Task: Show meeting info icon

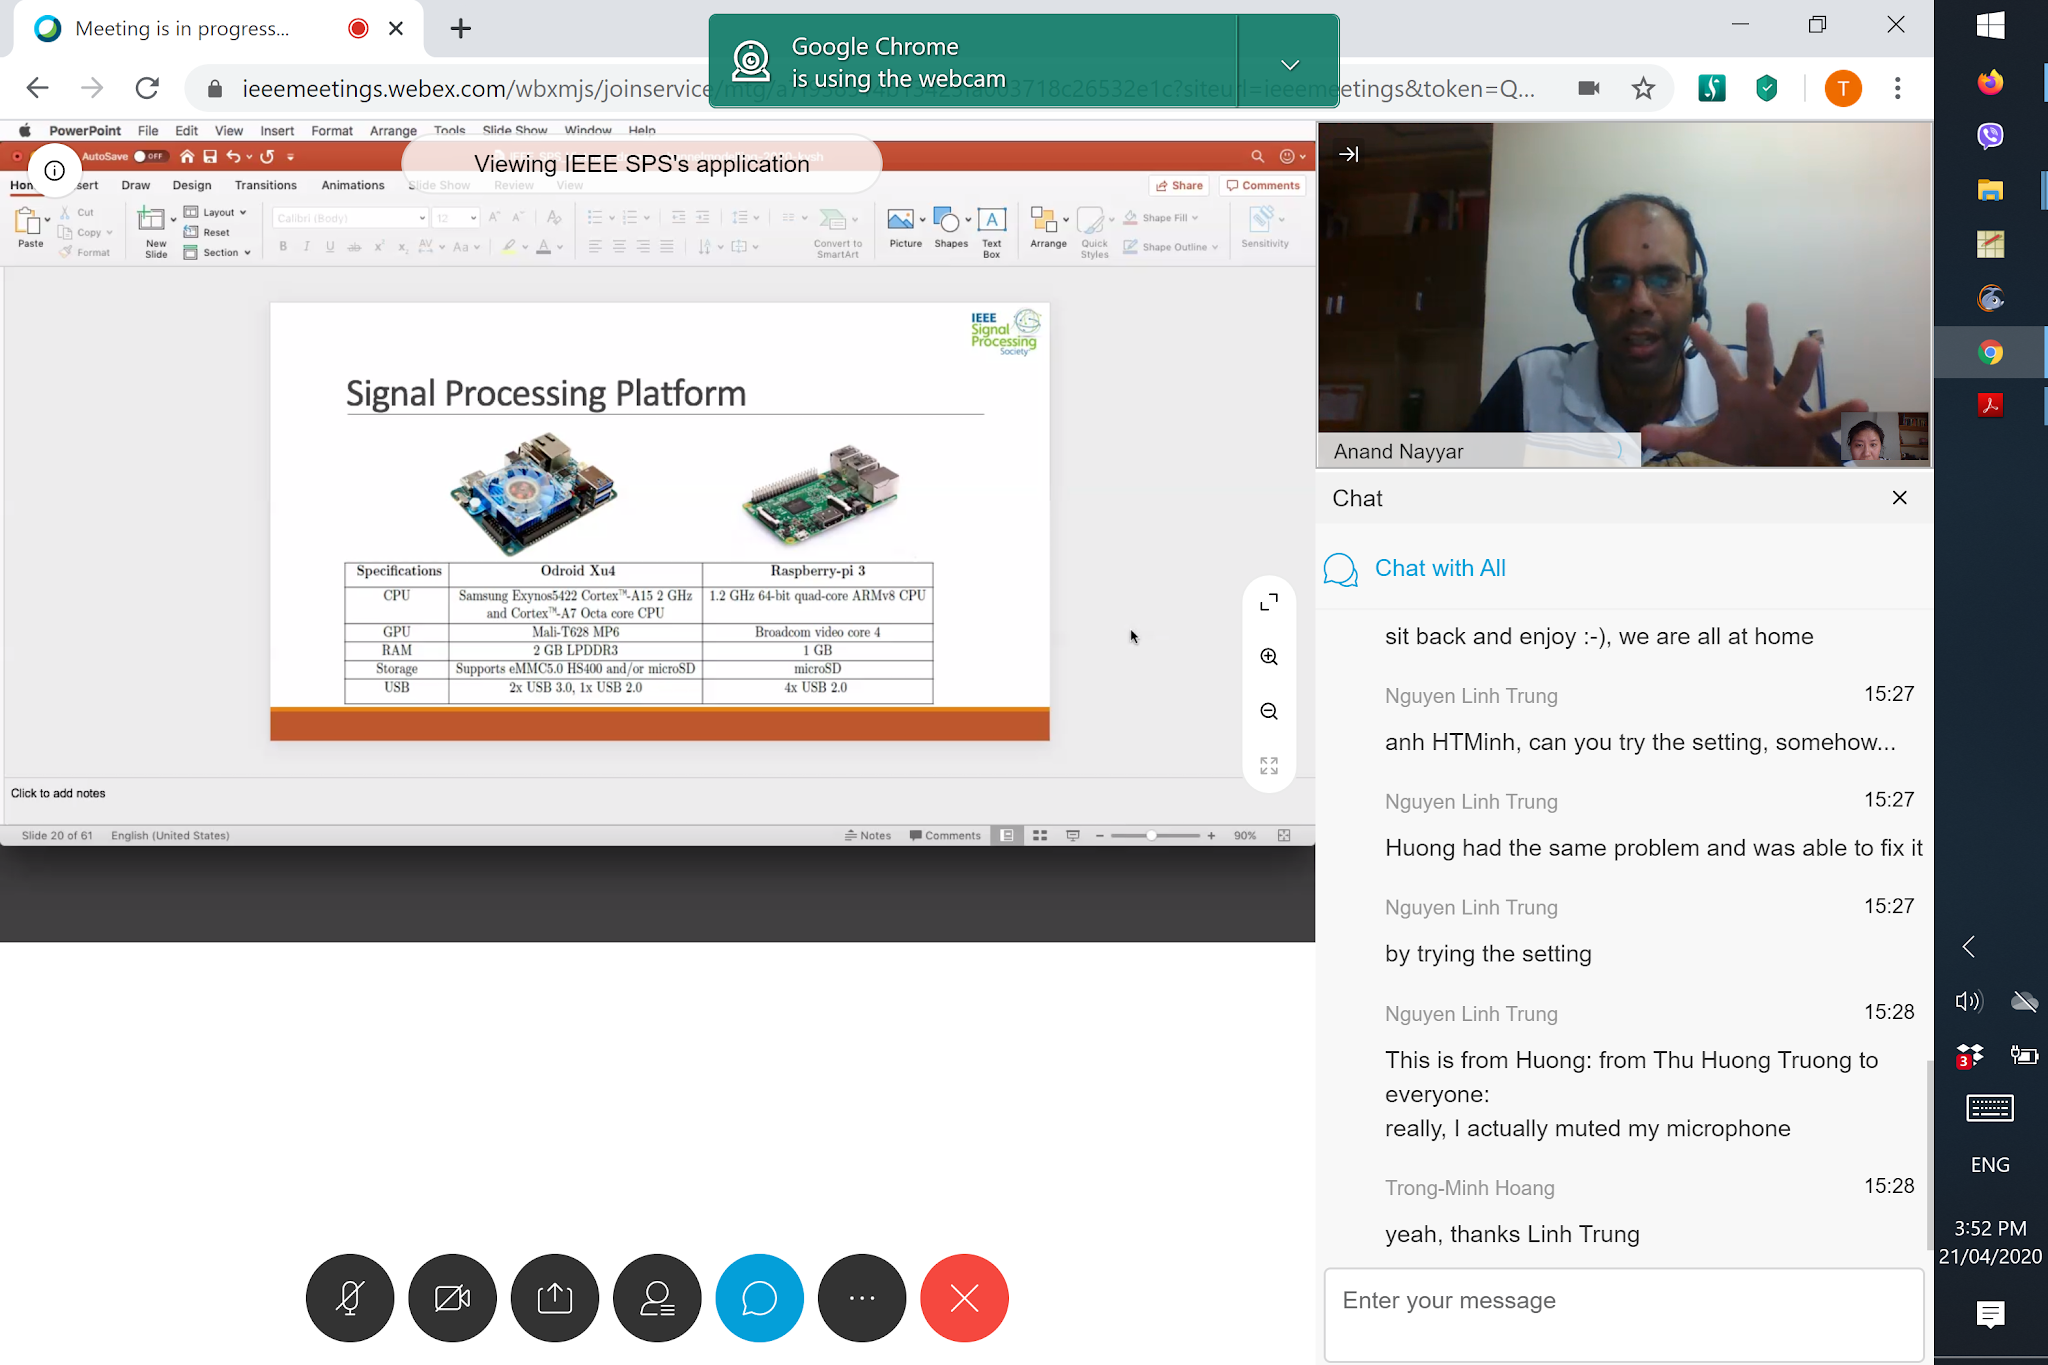Action: 55,170
